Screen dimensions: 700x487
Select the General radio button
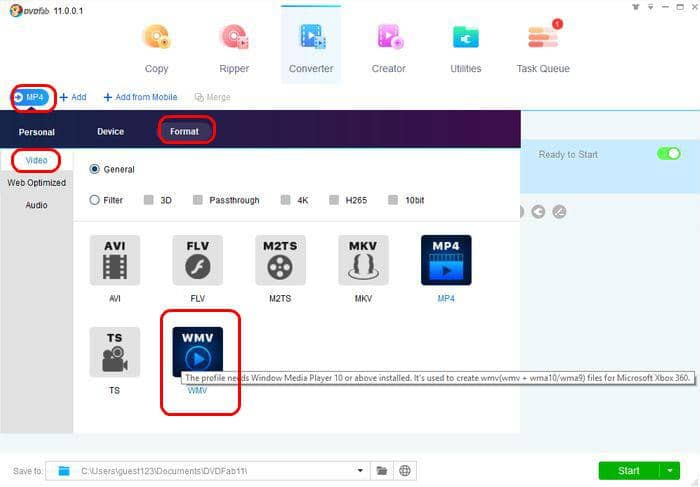pos(94,169)
